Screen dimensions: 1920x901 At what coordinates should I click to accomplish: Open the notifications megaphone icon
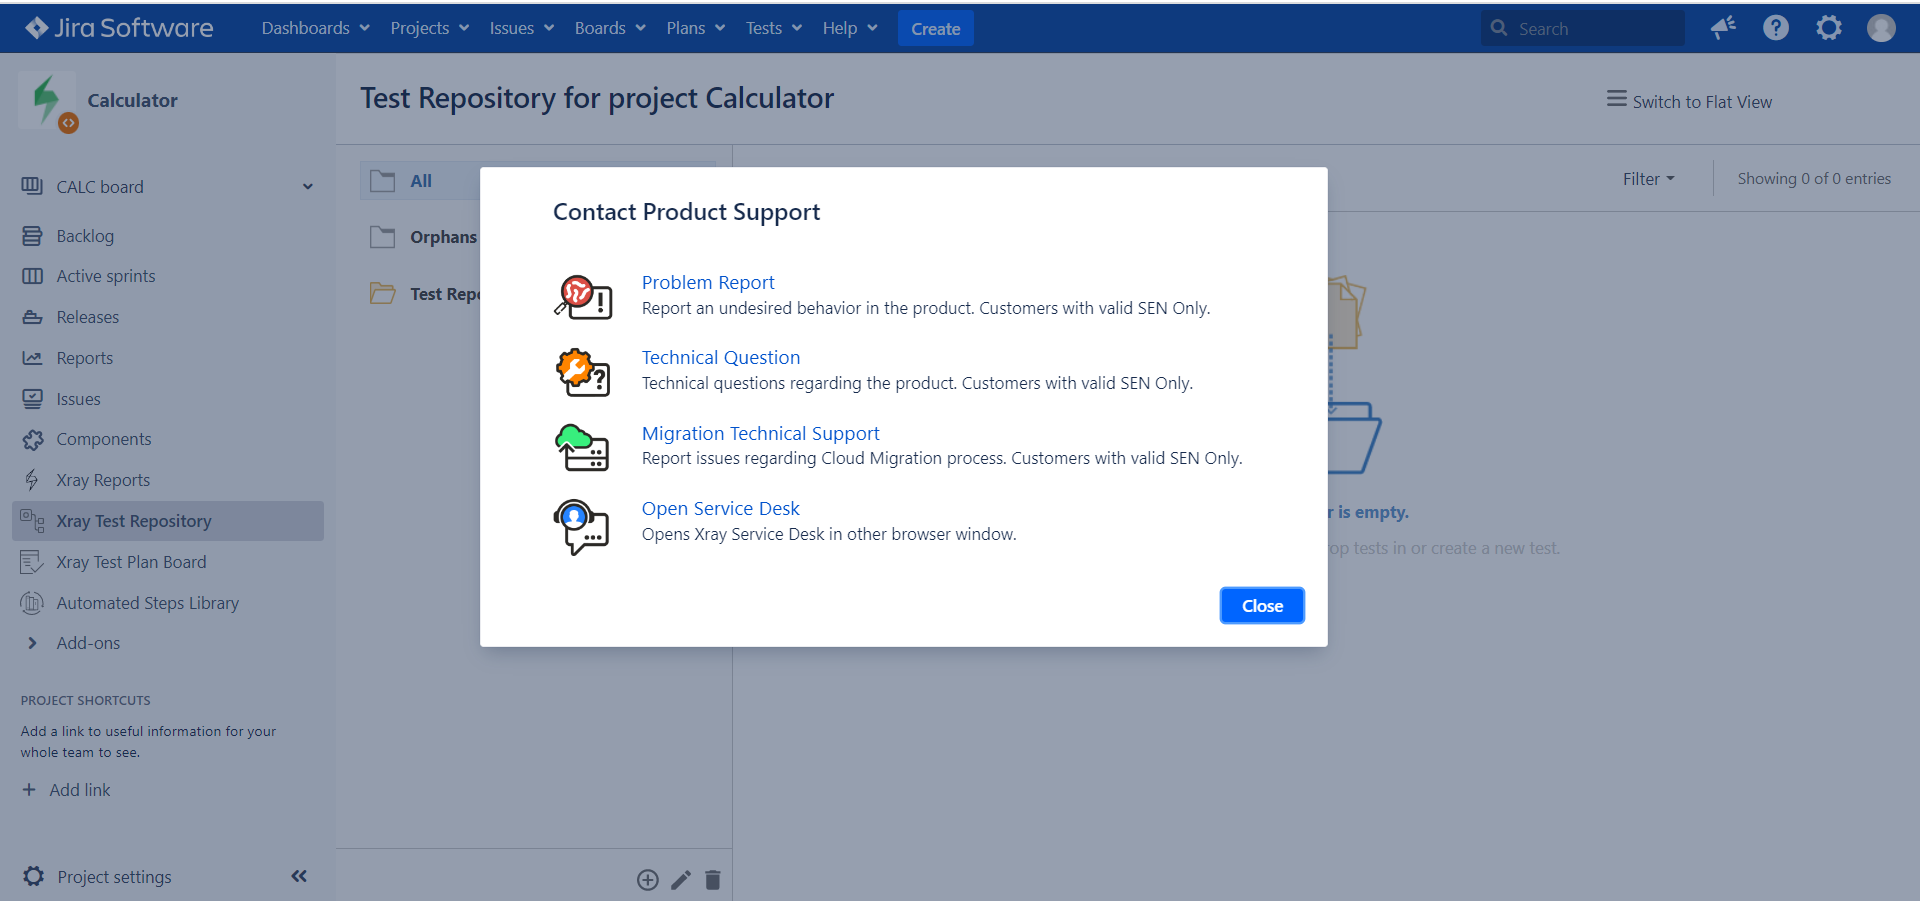point(1723,28)
